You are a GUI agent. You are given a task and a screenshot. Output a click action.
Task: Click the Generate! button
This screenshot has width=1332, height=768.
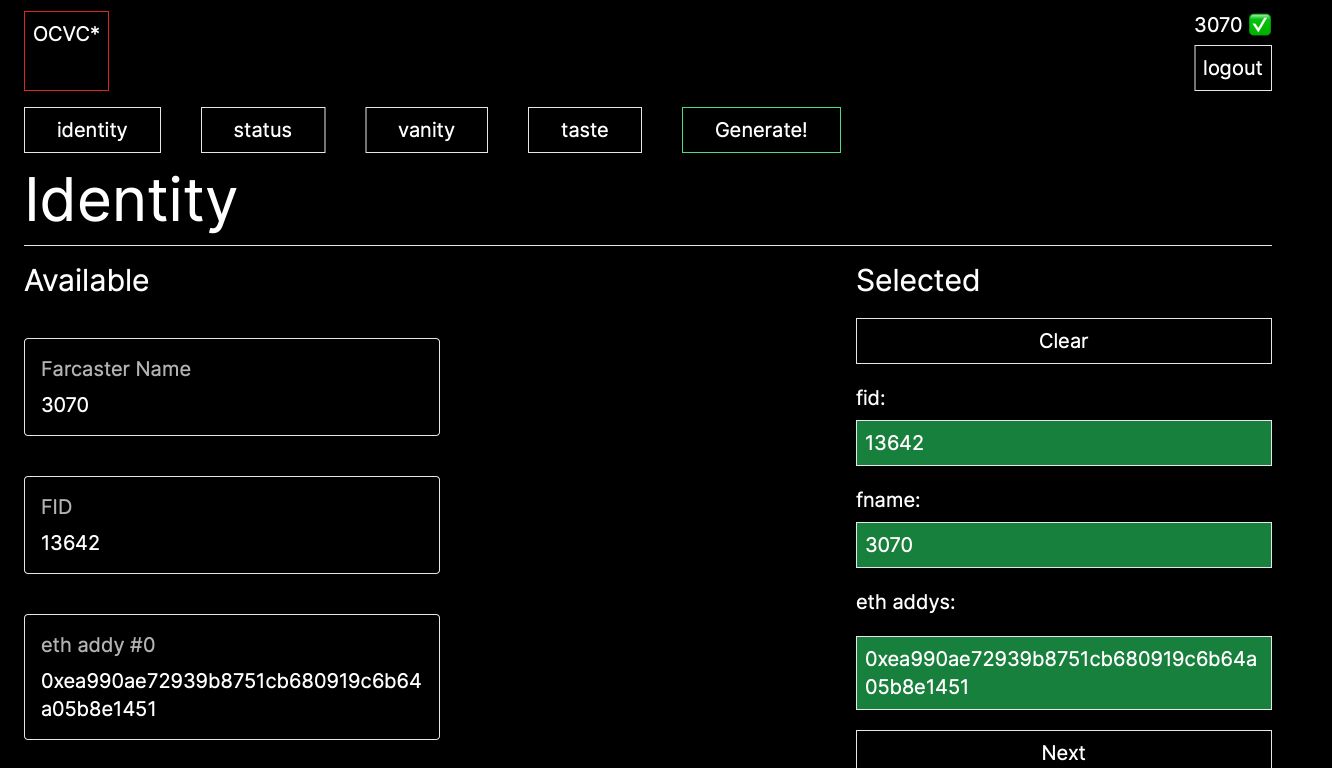[x=761, y=130]
